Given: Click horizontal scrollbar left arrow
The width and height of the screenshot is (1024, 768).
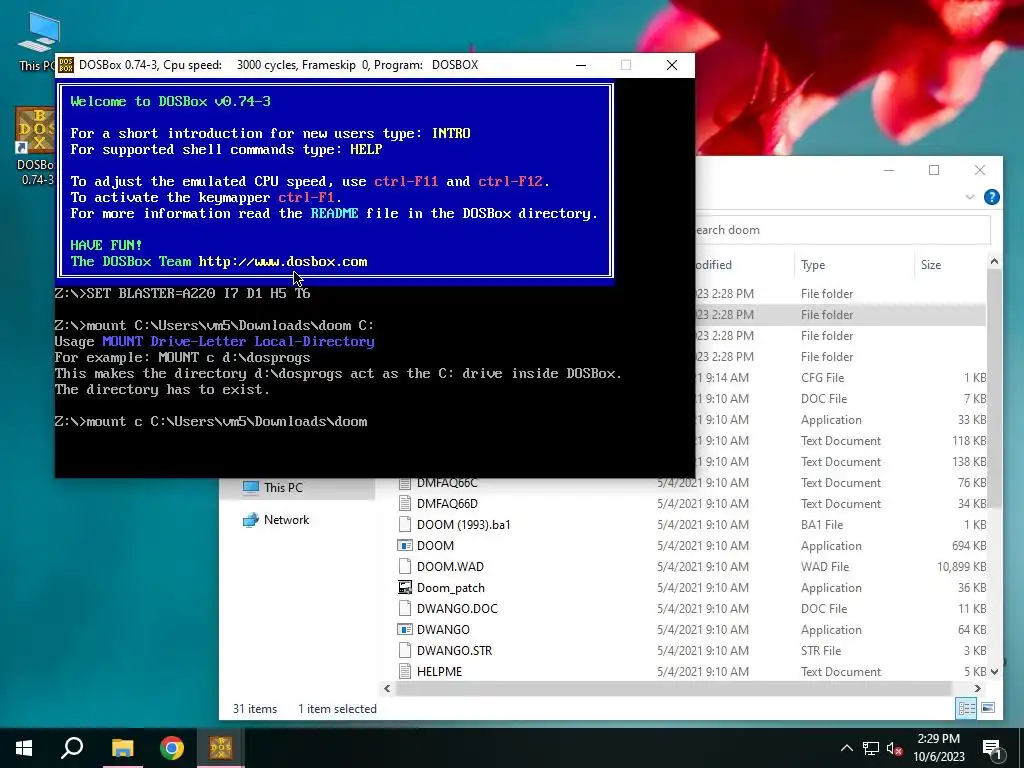Looking at the screenshot, I should (x=387, y=688).
